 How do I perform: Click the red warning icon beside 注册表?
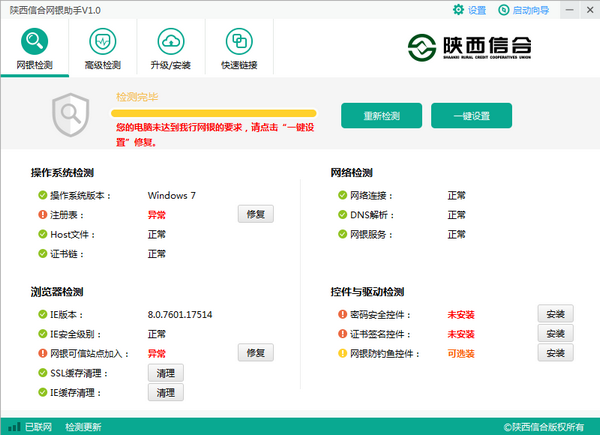(43, 214)
